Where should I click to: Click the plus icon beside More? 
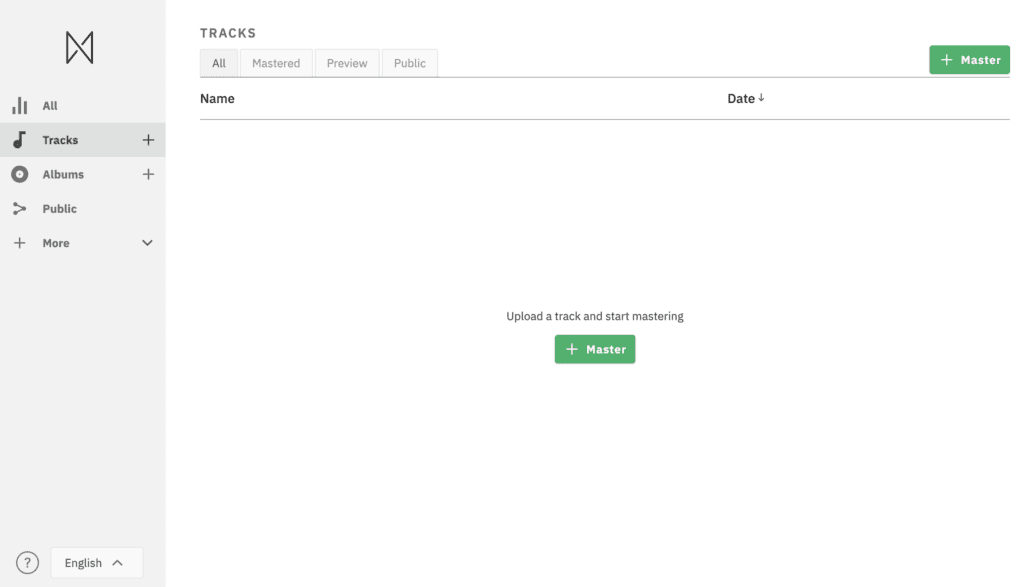click(x=19, y=243)
